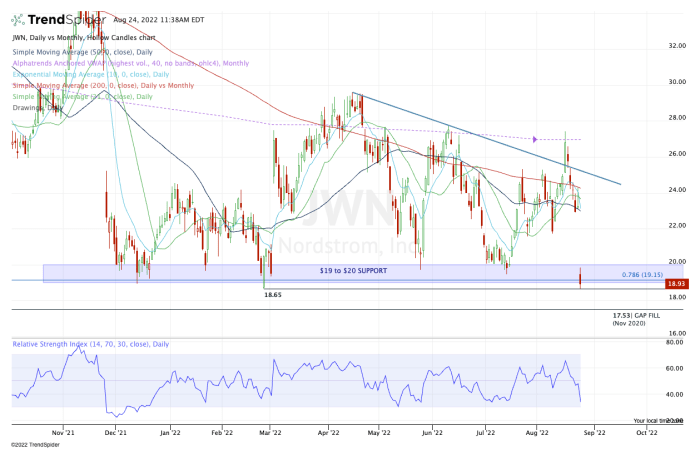Screen dimensions: 700x450
Task: Click the 20.00 price axis label
Action: 677,262
